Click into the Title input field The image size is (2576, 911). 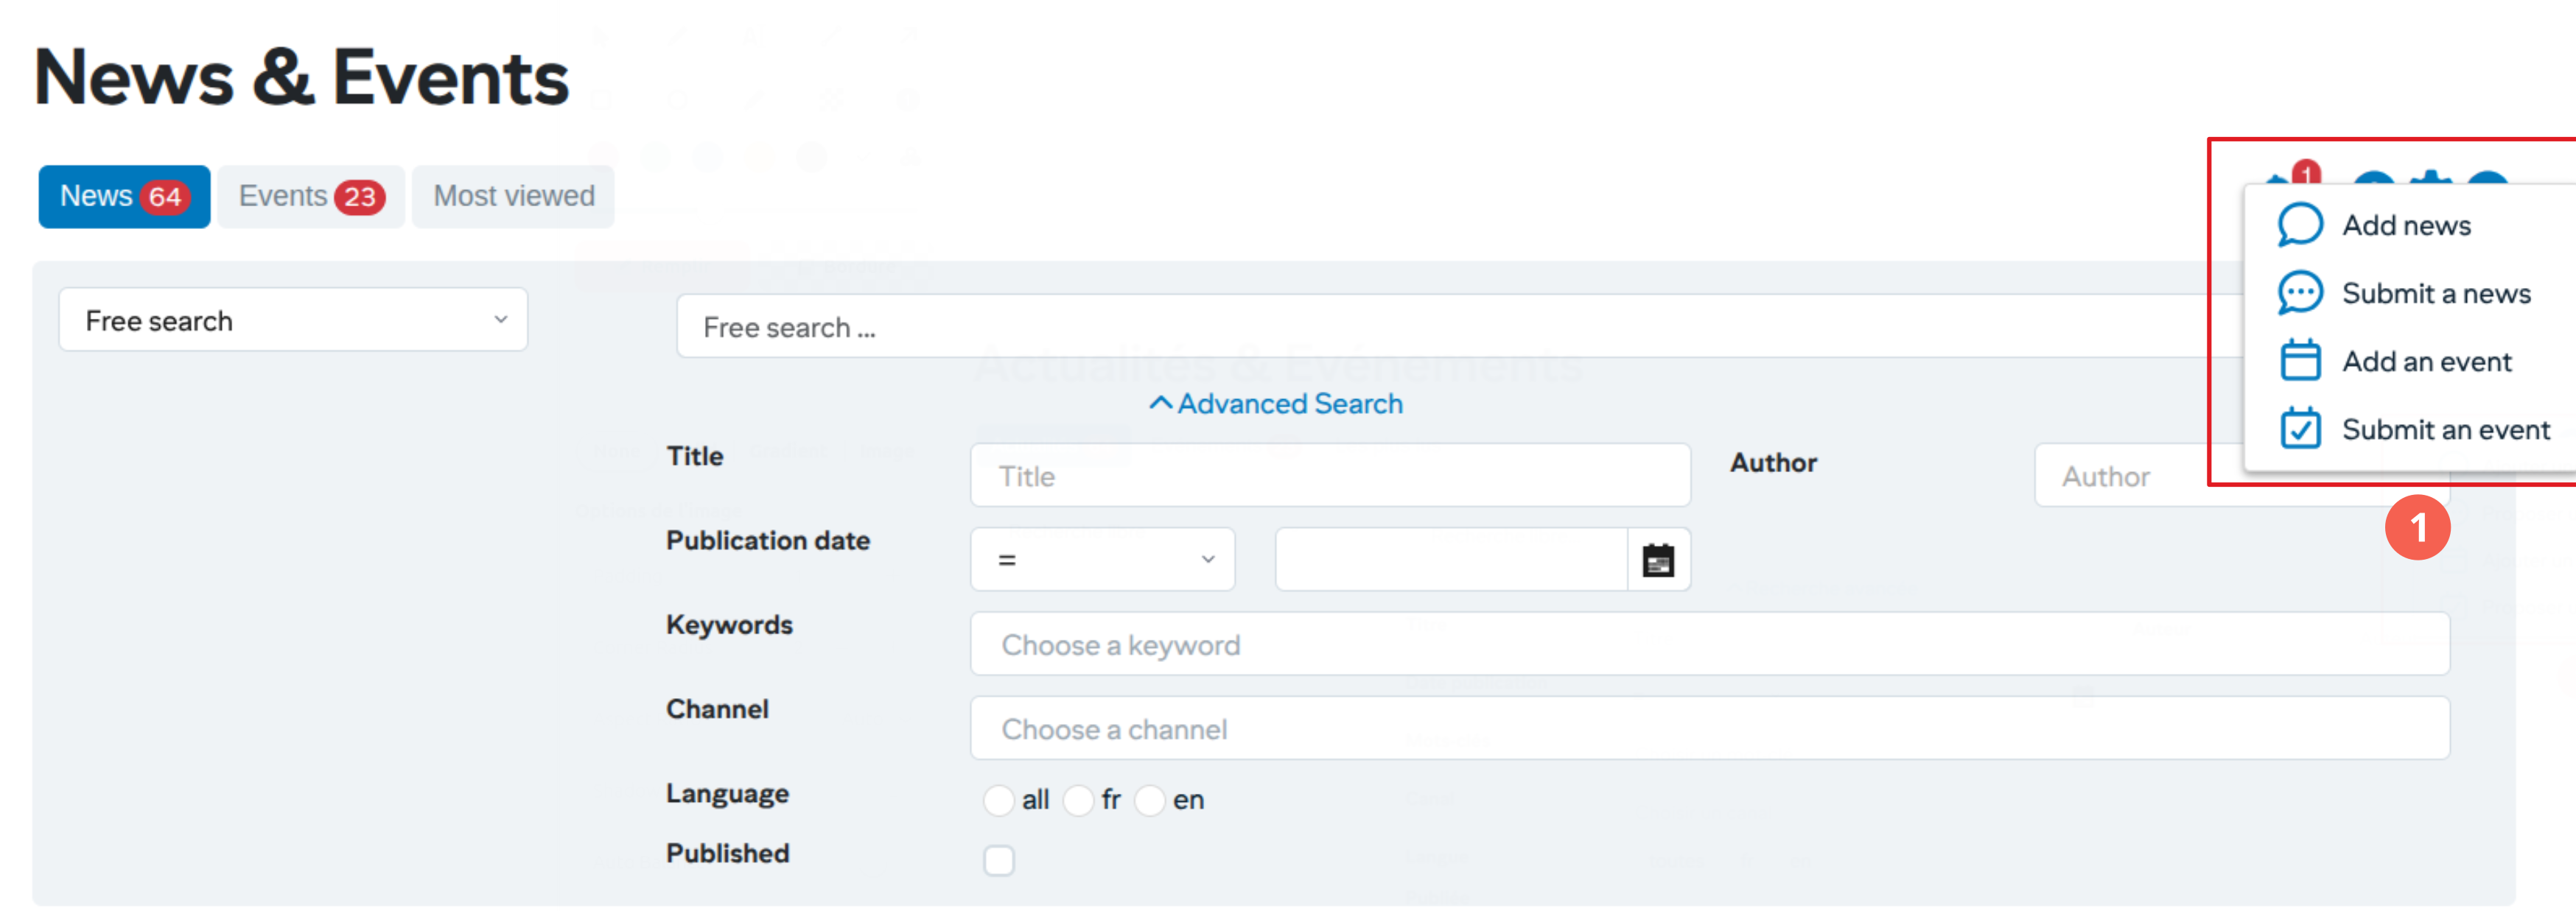tap(1330, 476)
